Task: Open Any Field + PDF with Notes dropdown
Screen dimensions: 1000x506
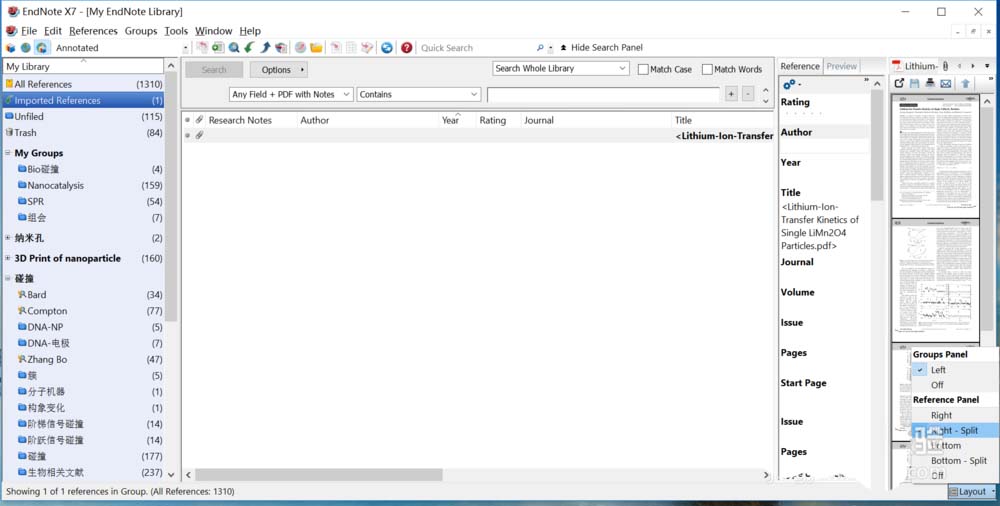Action: point(291,94)
